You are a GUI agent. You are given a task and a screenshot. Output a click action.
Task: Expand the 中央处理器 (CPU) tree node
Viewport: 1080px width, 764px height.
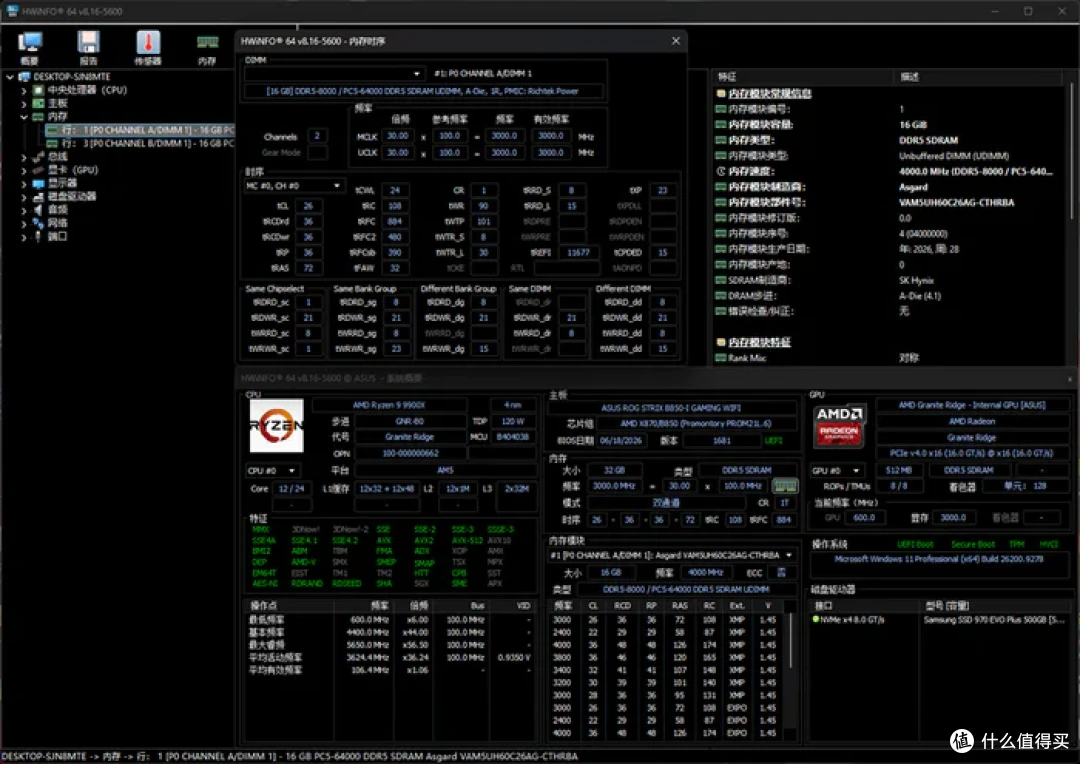(x=24, y=90)
